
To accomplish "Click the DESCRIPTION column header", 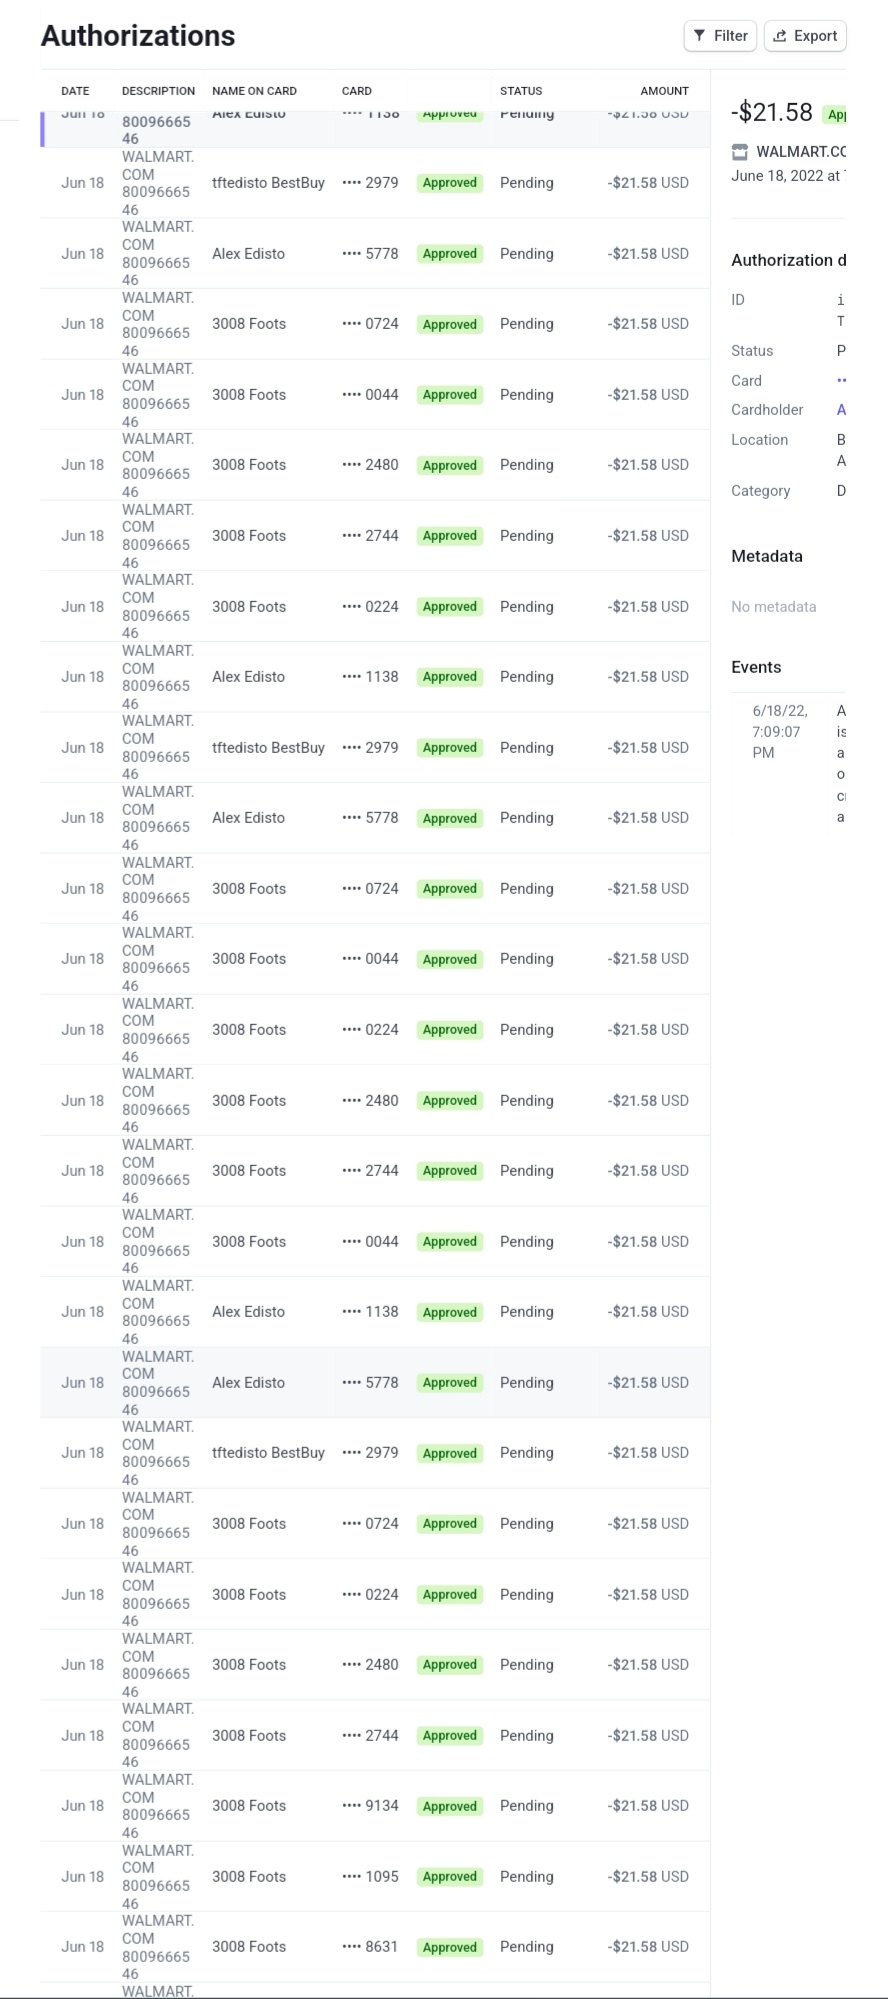I will [x=158, y=91].
